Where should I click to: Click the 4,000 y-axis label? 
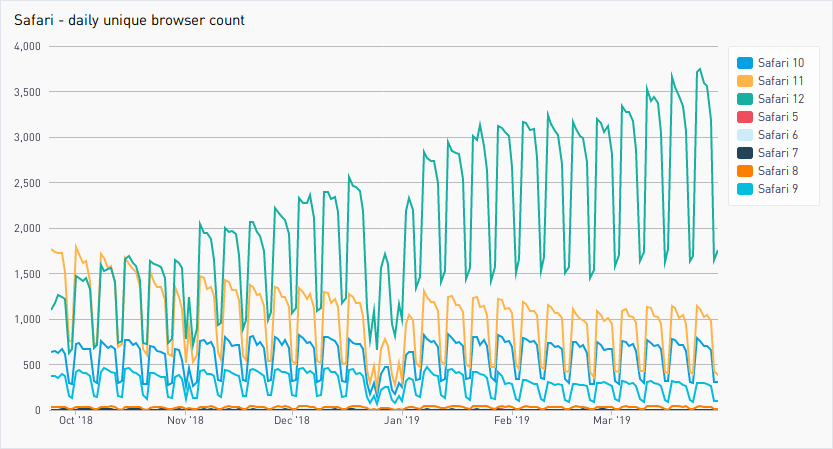click(x=28, y=47)
